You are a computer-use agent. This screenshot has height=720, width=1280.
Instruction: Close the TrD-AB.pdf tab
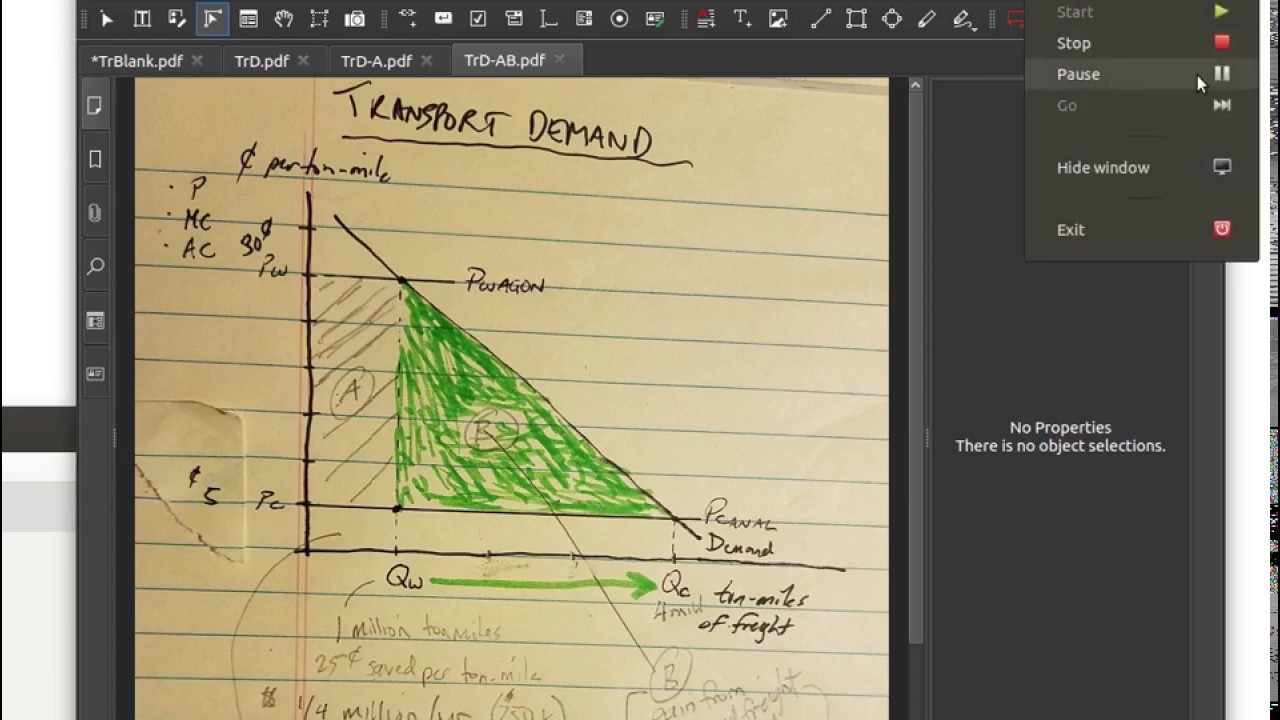pyautogui.click(x=559, y=60)
